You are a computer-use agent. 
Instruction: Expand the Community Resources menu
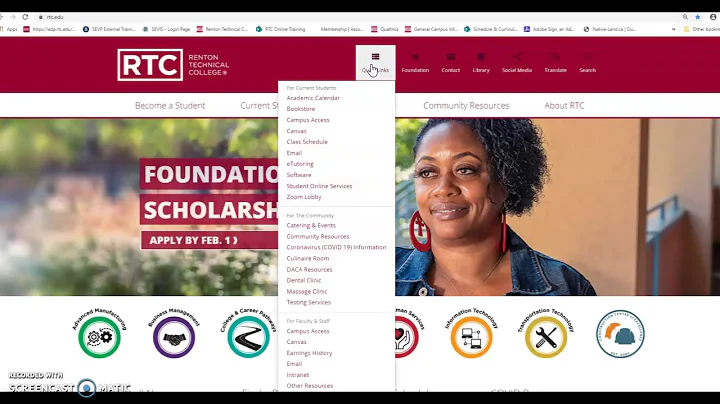[466, 106]
